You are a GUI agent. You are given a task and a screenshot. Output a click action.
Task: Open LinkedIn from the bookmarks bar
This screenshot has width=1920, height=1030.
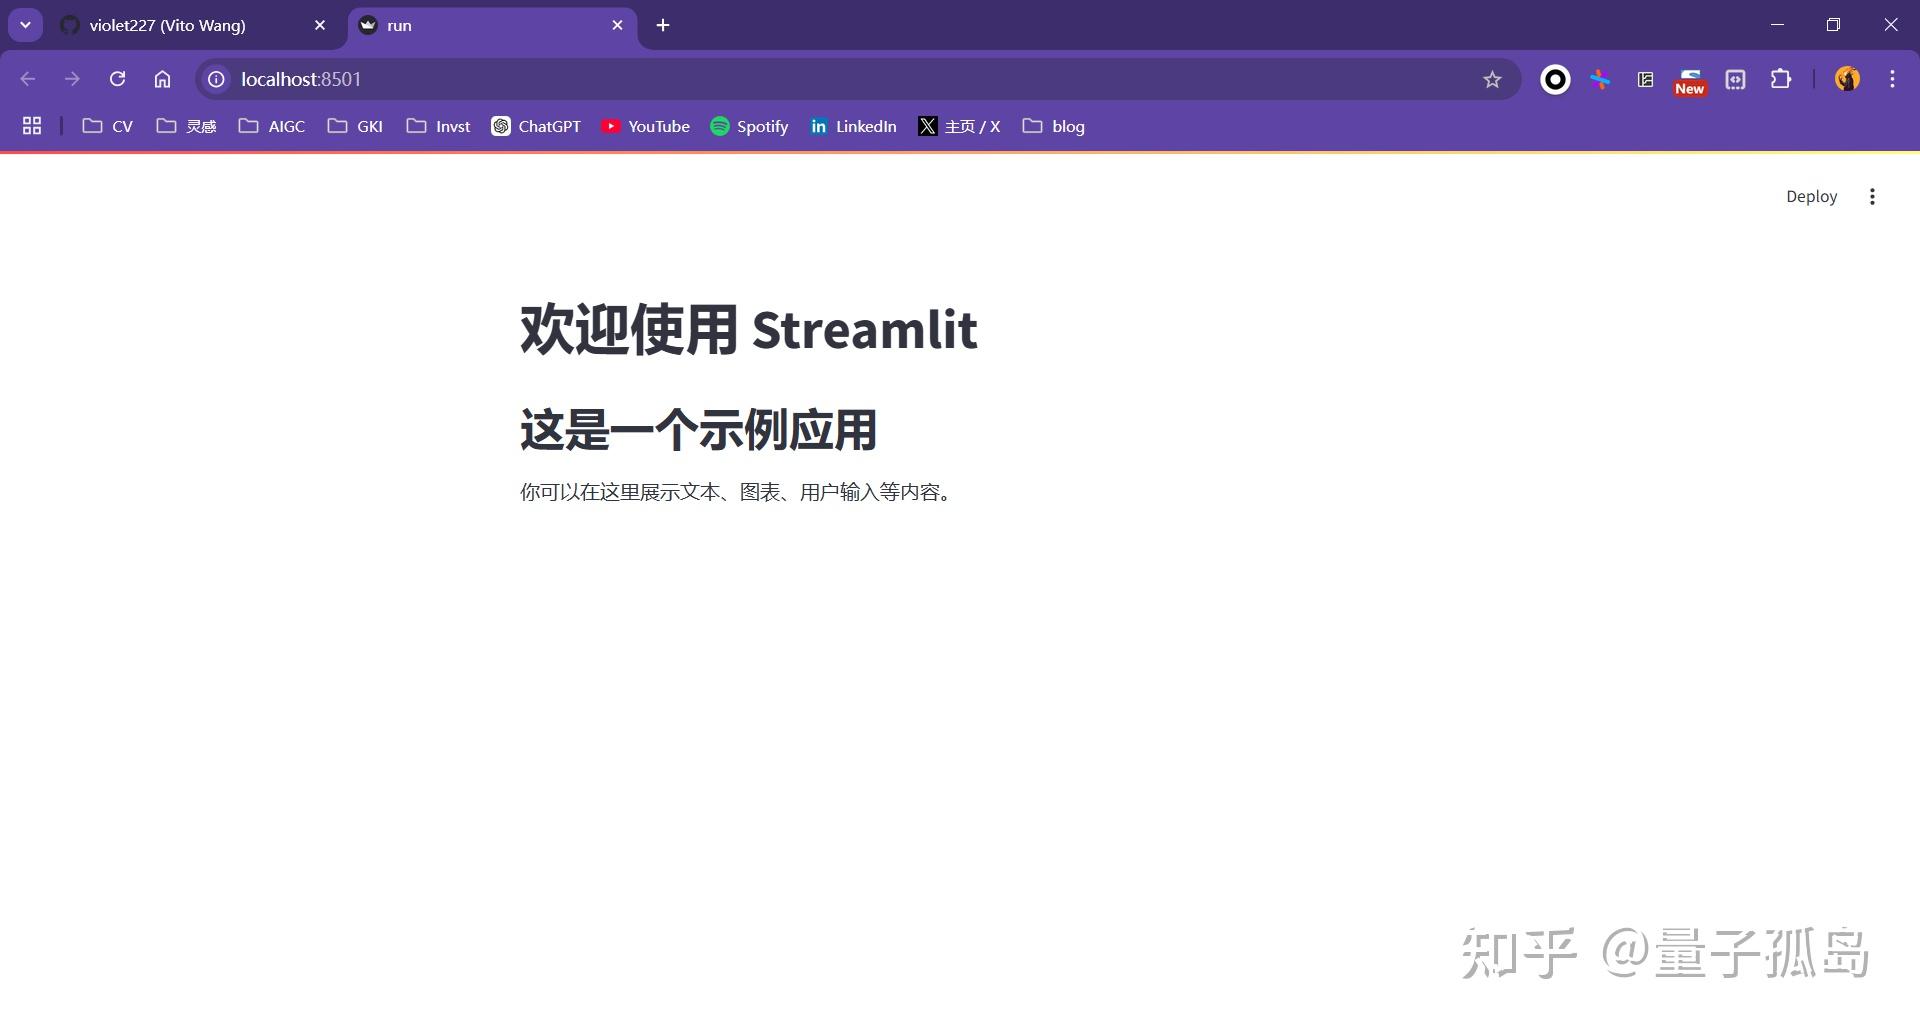tap(853, 126)
